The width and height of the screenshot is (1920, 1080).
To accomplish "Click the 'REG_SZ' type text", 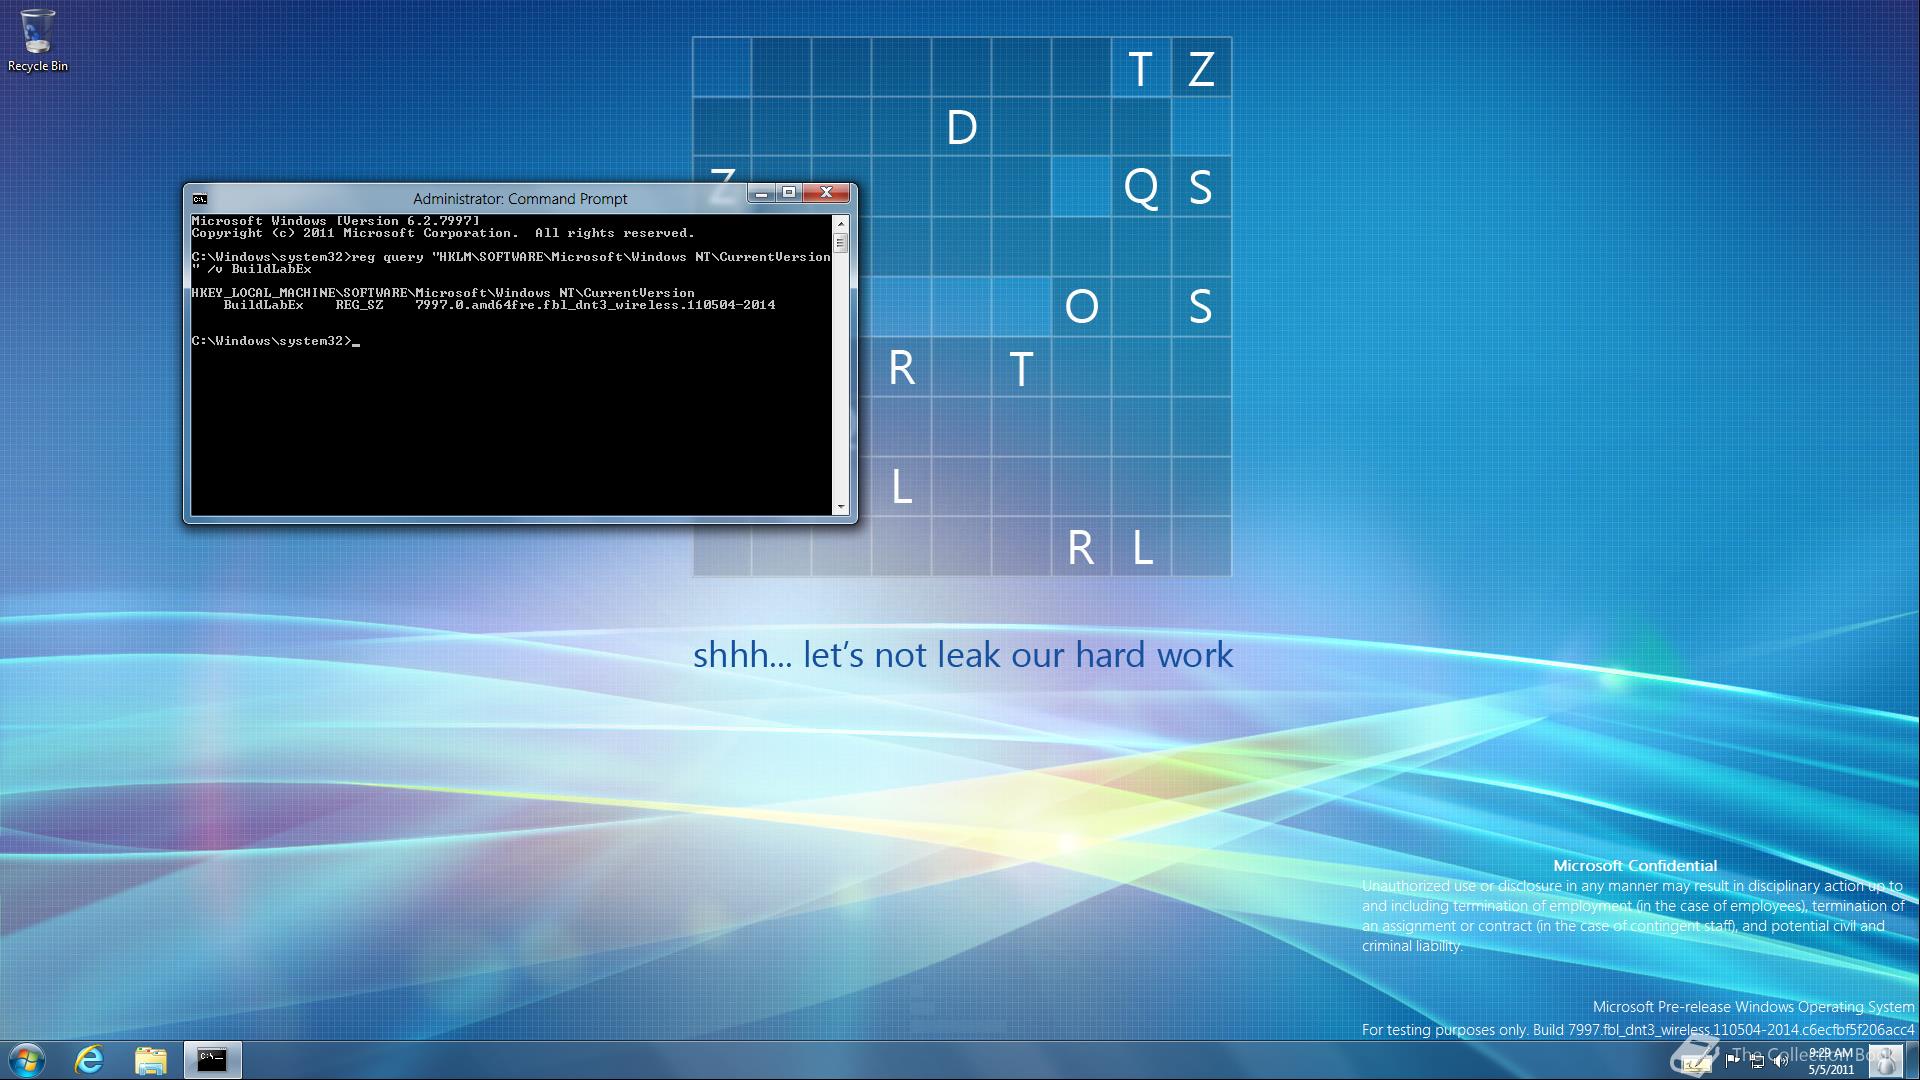I will (360, 305).
